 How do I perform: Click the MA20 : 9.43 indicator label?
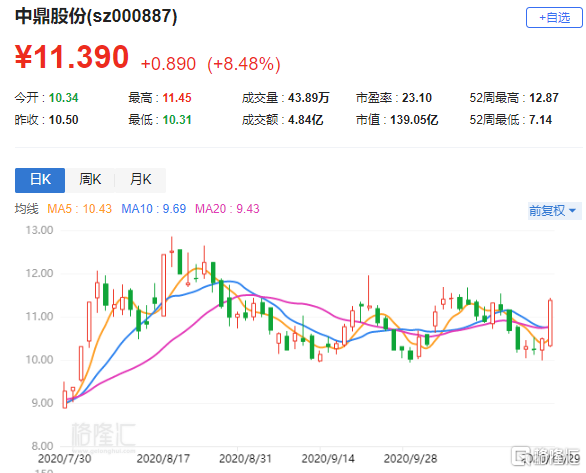[227, 208]
